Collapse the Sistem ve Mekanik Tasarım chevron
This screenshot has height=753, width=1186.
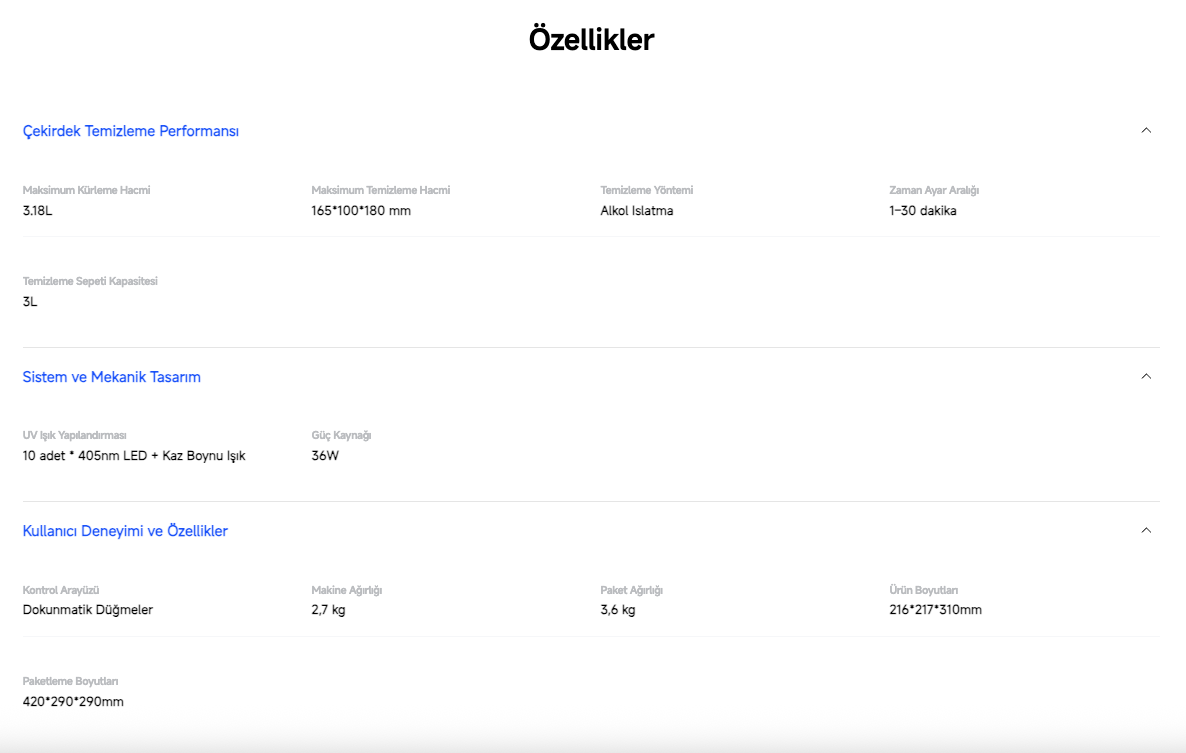1146,376
